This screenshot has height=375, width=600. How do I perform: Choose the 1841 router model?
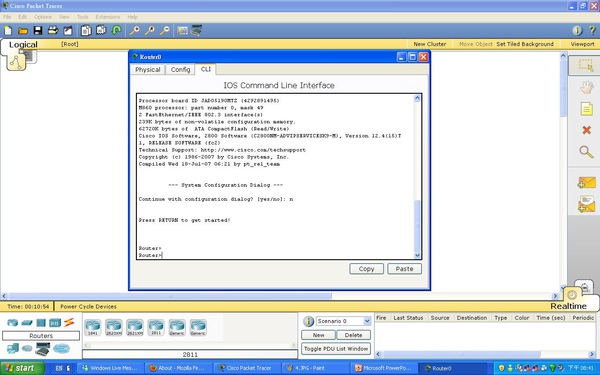[x=93, y=328]
